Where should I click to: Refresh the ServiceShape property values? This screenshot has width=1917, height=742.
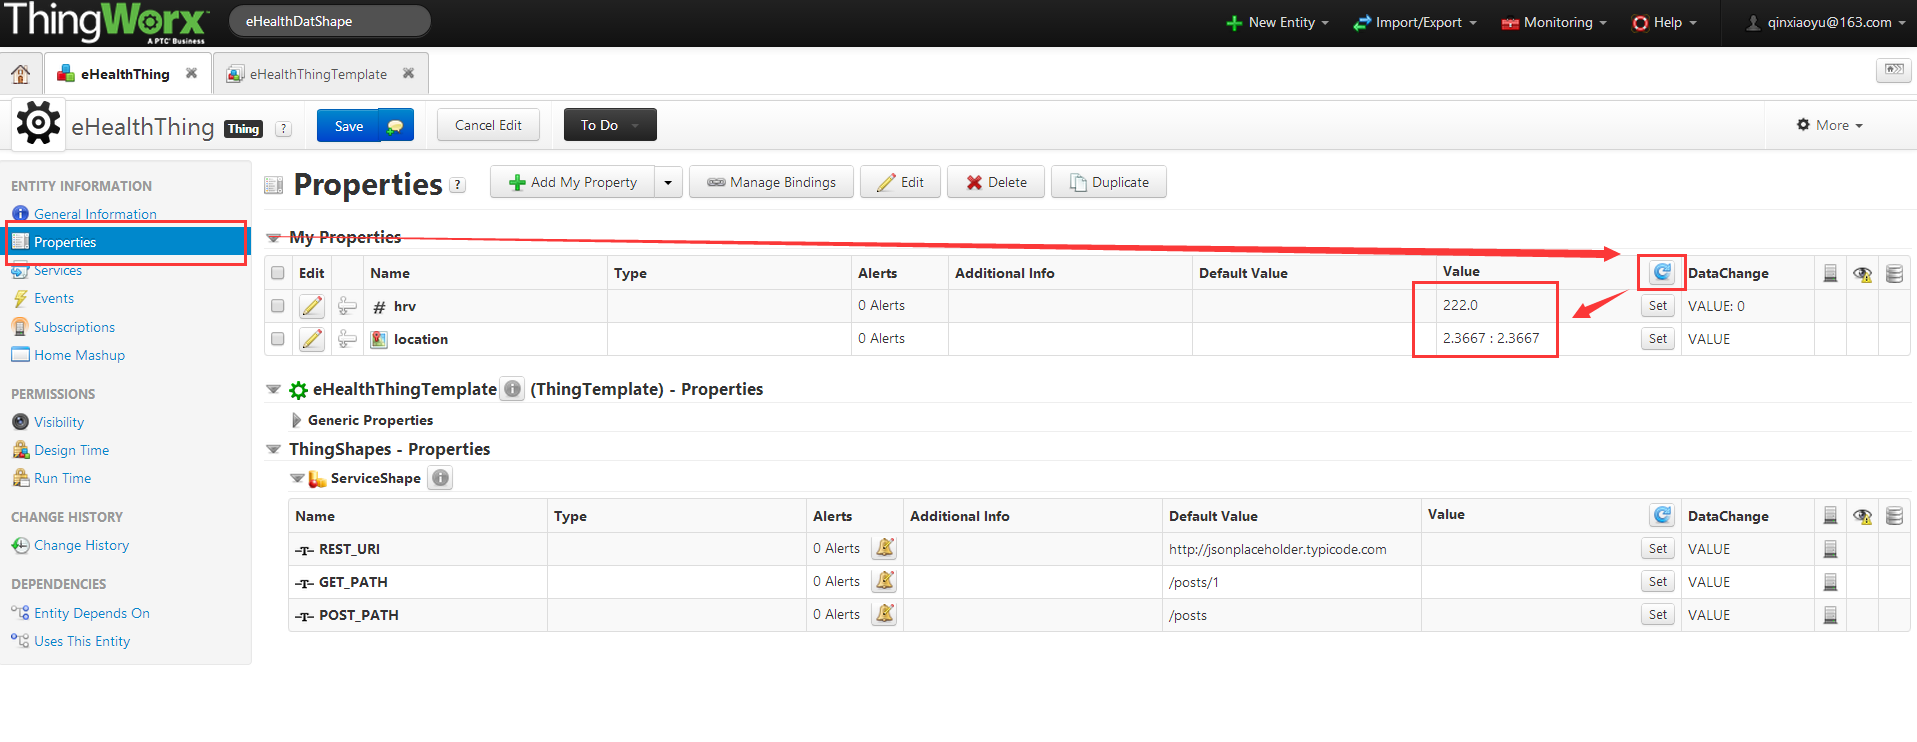point(1662,515)
